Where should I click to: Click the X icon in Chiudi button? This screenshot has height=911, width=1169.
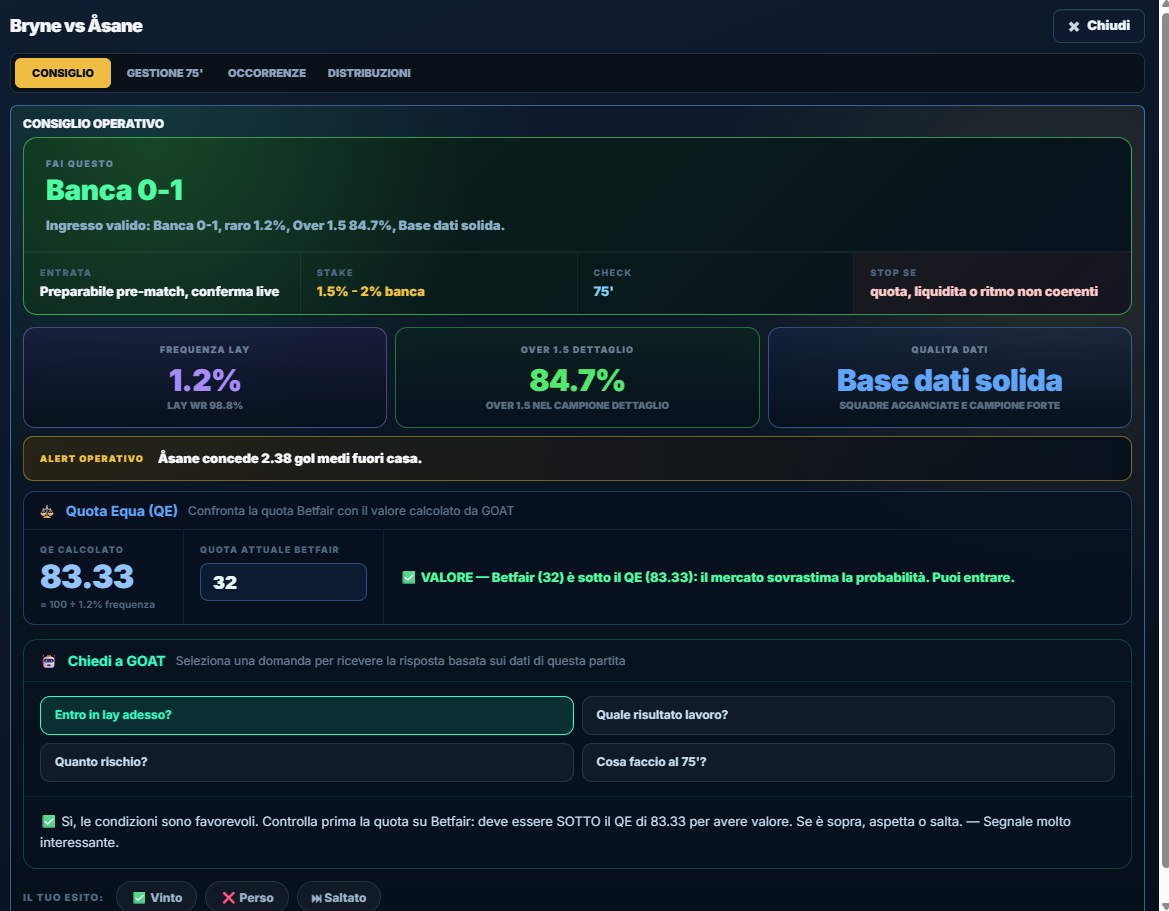[x=1074, y=26]
